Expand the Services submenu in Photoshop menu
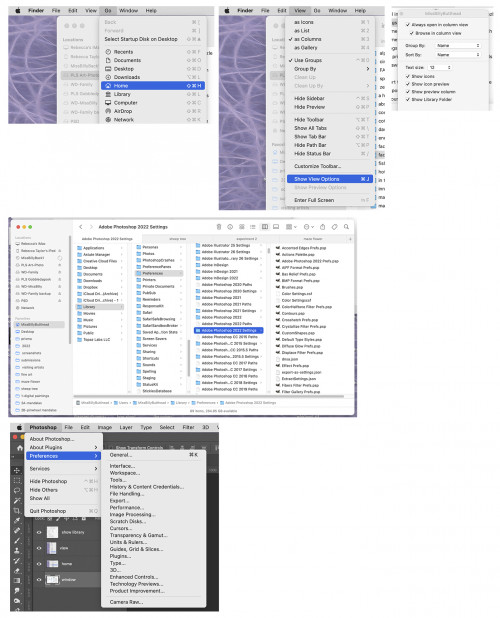This screenshot has height=618, width=500. tap(63, 469)
